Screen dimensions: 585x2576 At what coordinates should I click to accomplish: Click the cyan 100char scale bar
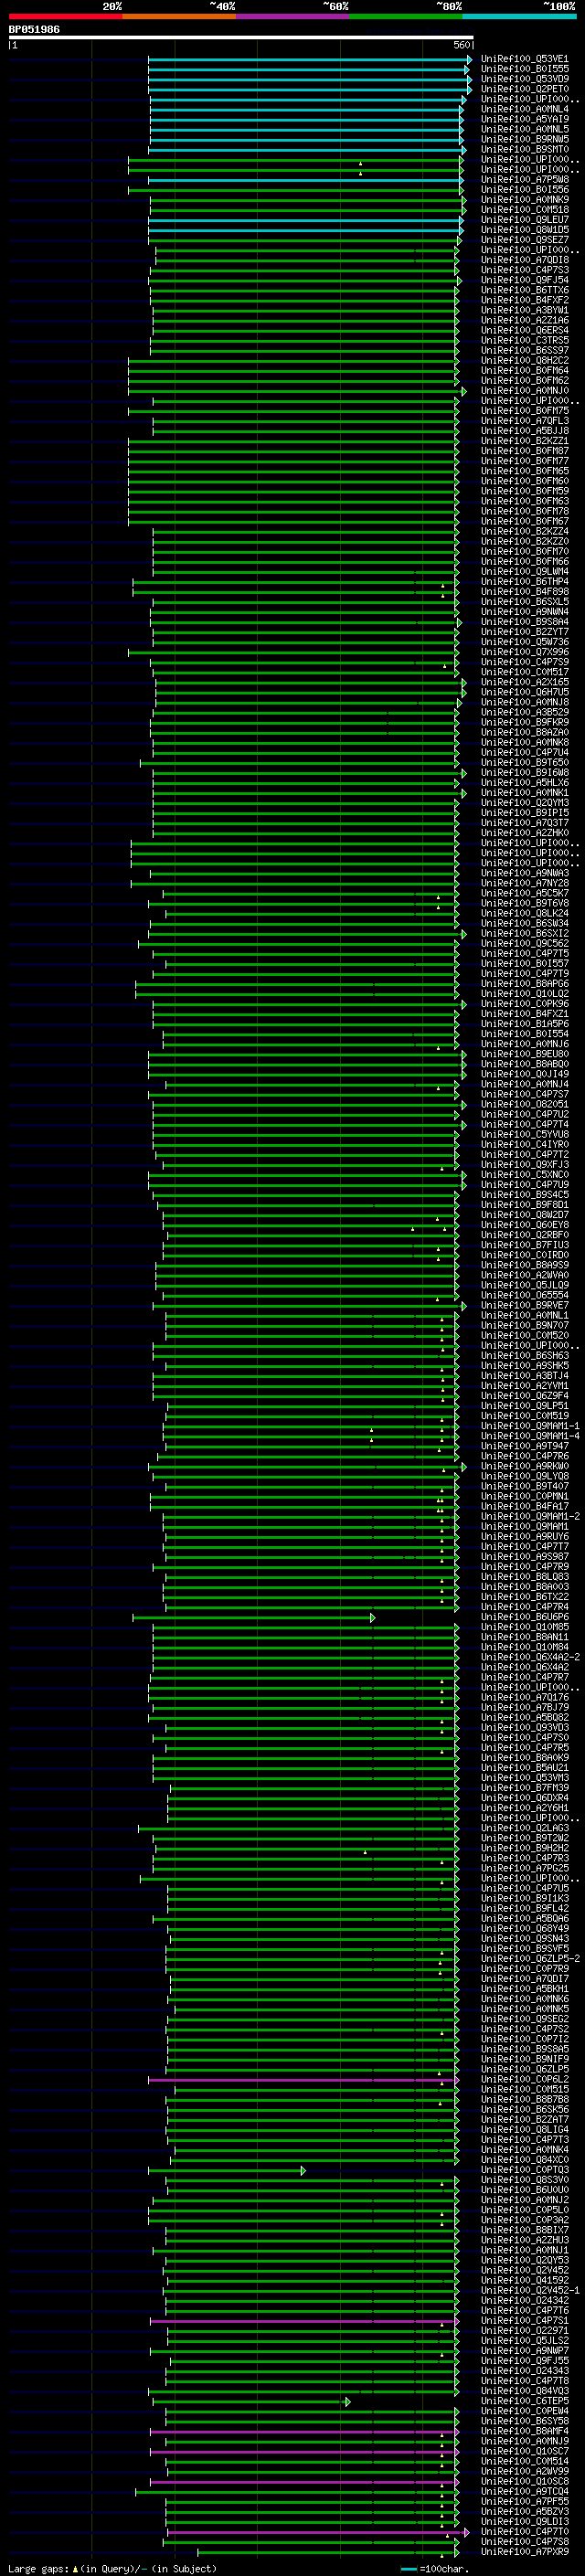(x=409, y=2569)
